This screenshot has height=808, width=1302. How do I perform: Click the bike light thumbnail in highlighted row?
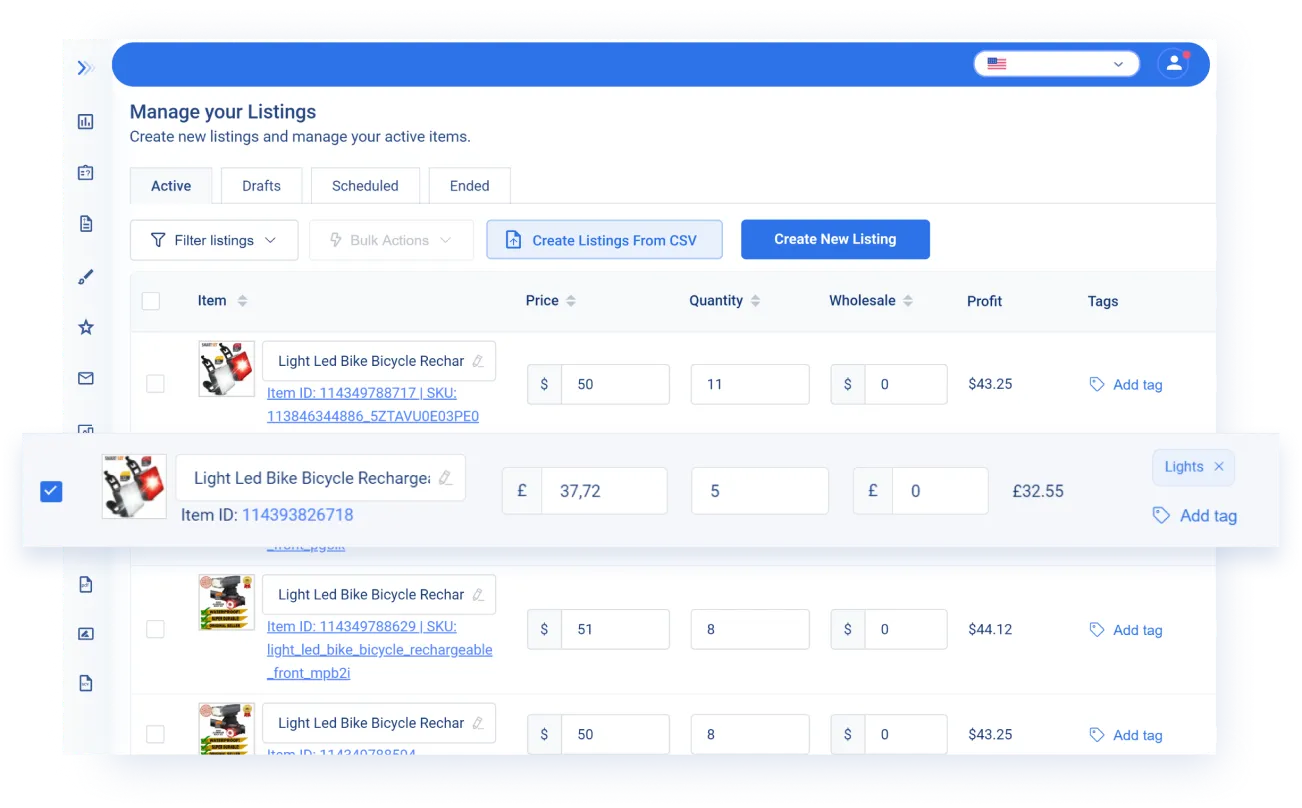(x=134, y=486)
